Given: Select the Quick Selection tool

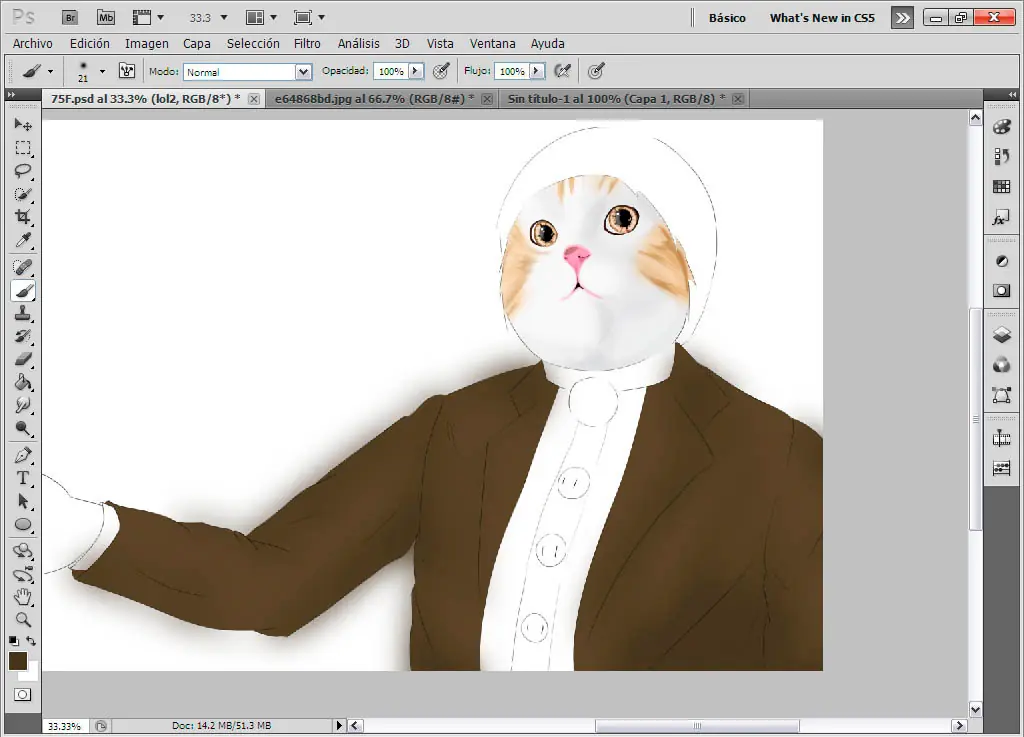Looking at the screenshot, I should [23, 194].
